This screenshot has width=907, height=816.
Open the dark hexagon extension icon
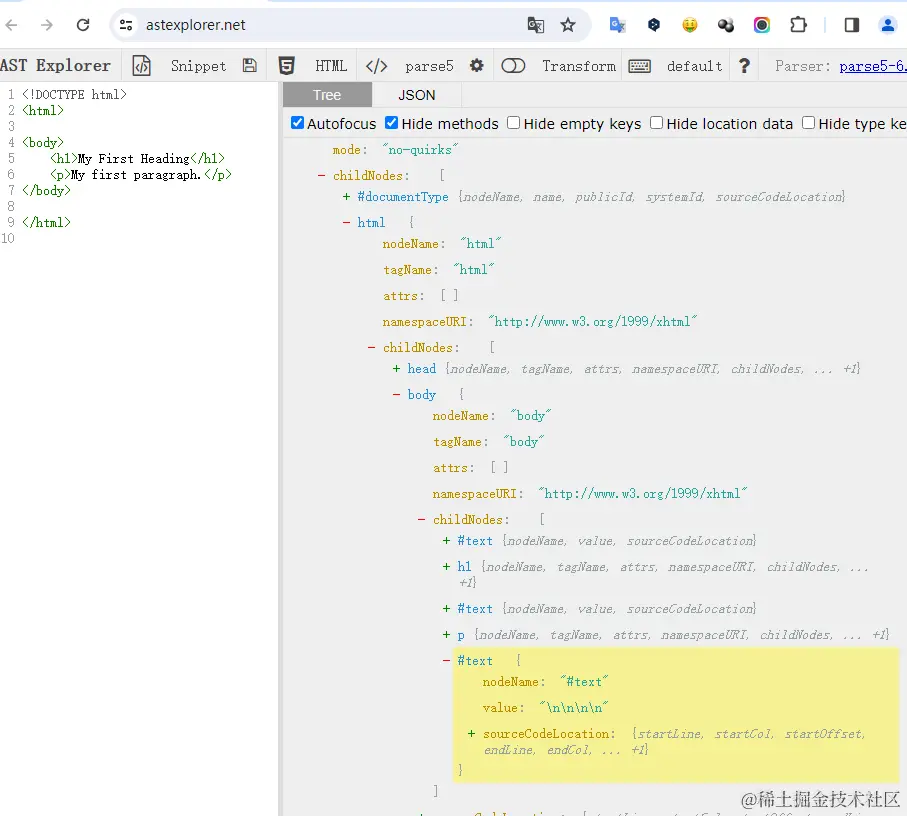coord(654,25)
